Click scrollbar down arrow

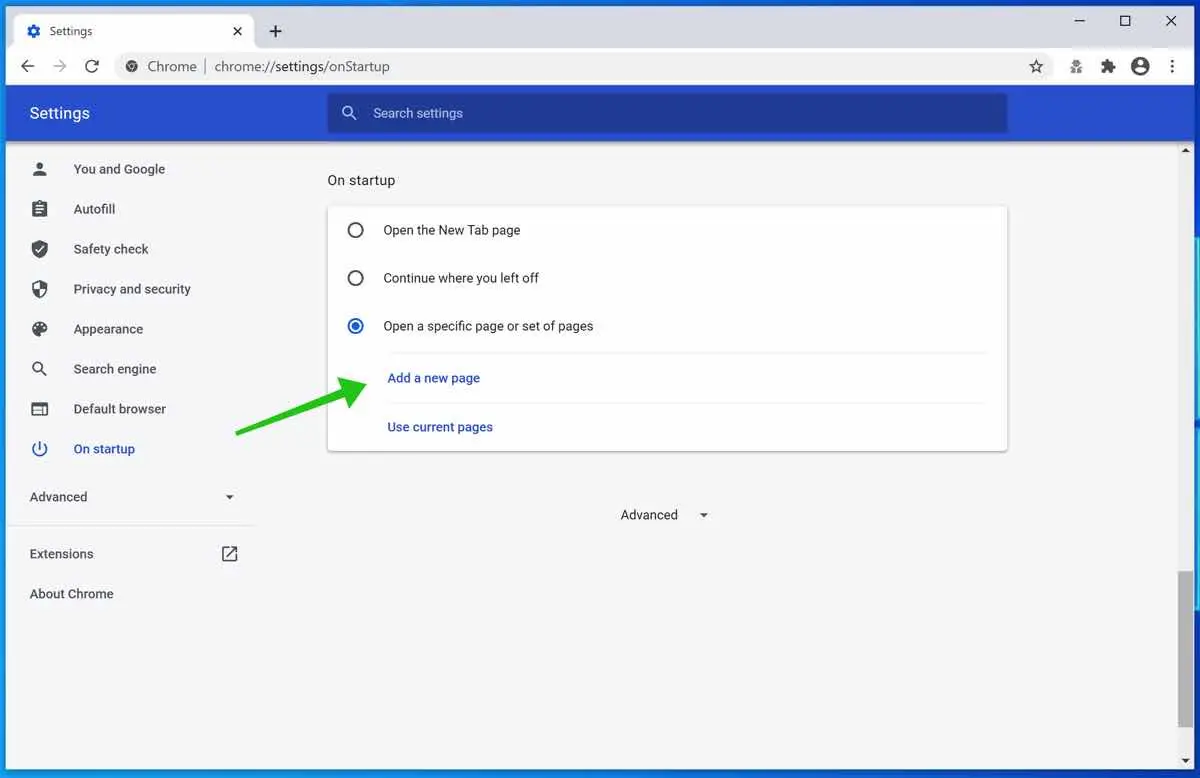[x=1186, y=762]
